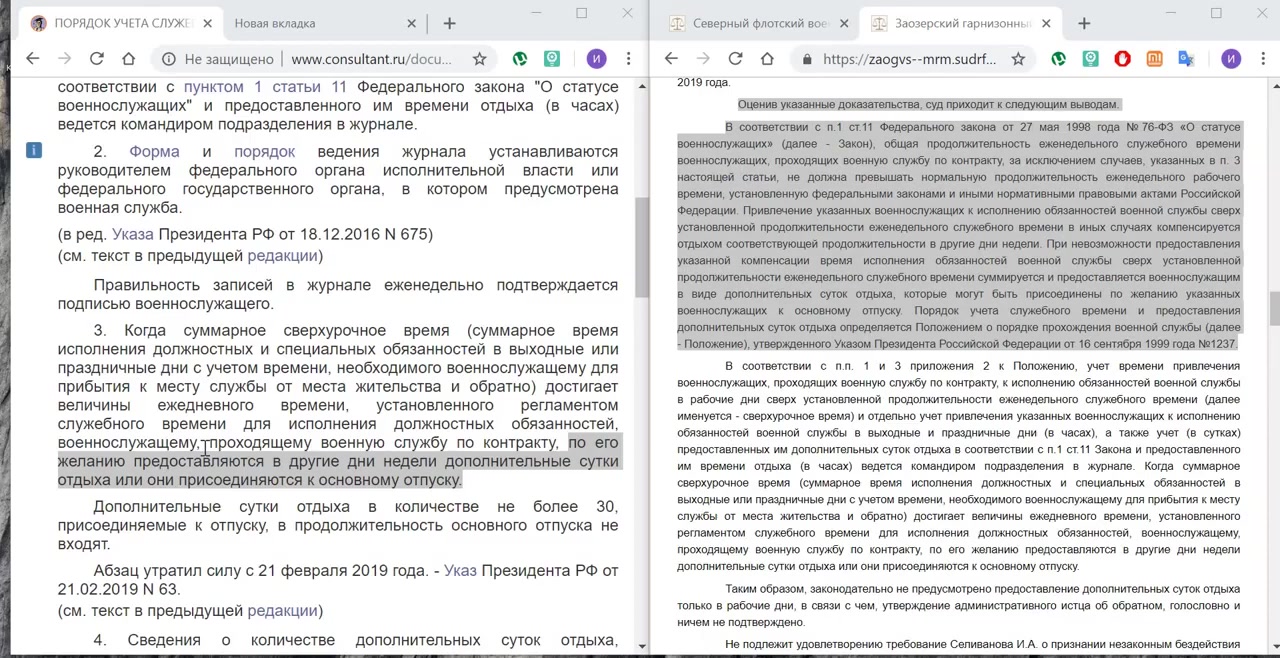Viewport: 1280px width, 658px height.
Task: Click the left page's vertical scrollbar thumb
Action: pyautogui.click(x=641, y=245)
